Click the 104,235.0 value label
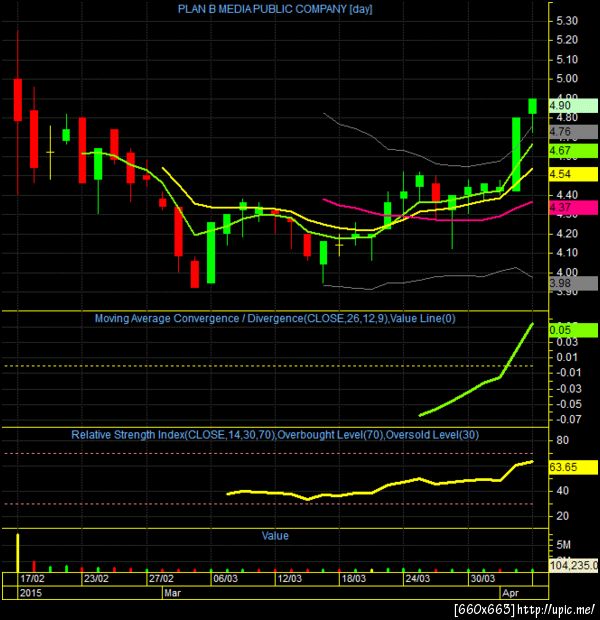This screenshot has height=620, width=600. click(573, 565)
